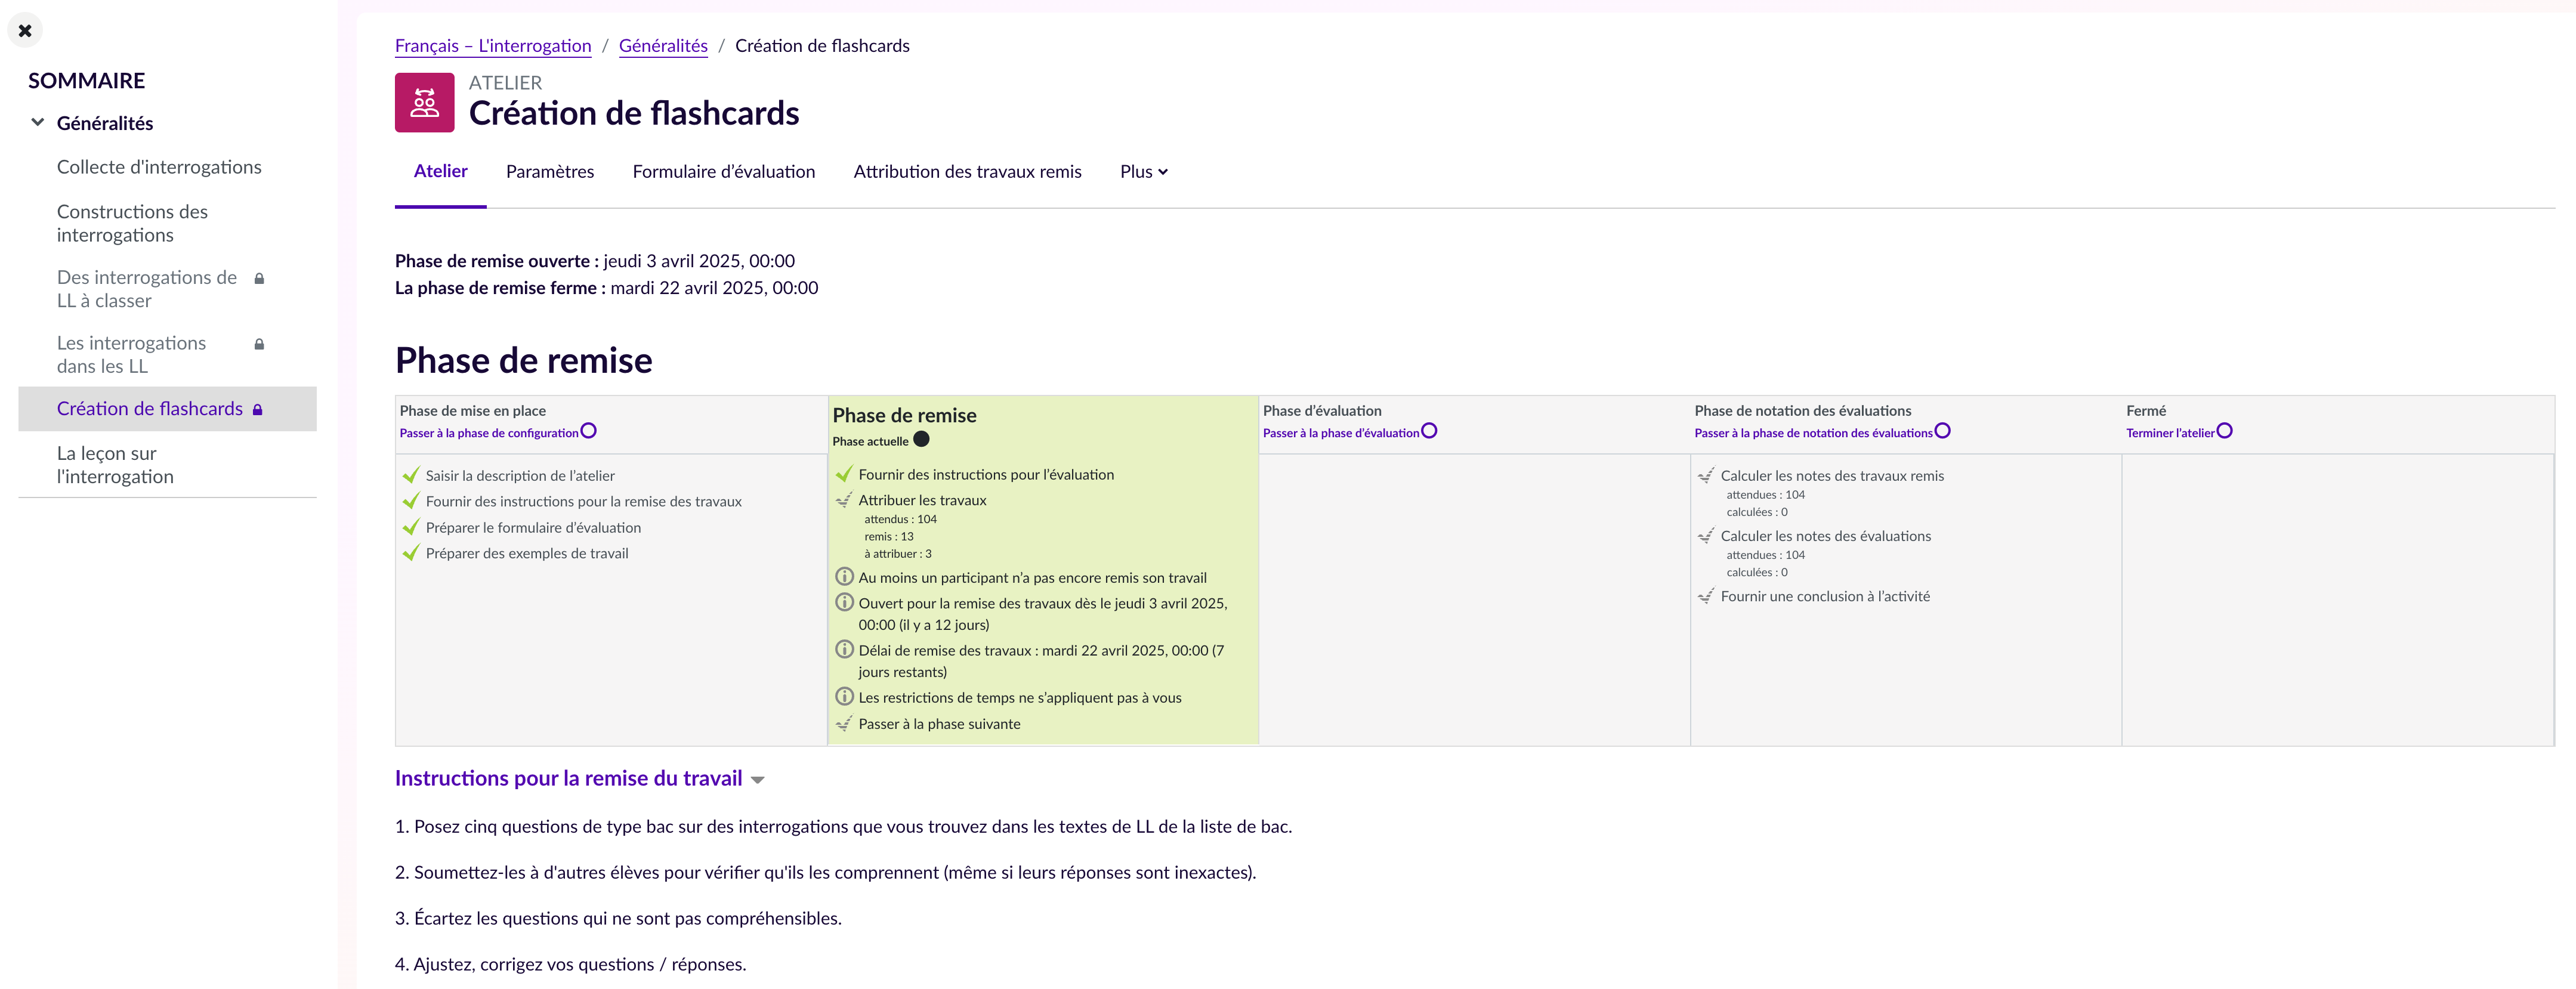Switch to configuration phase via its circle toggle
The image size is (2576, 989).
coord(589,431)
